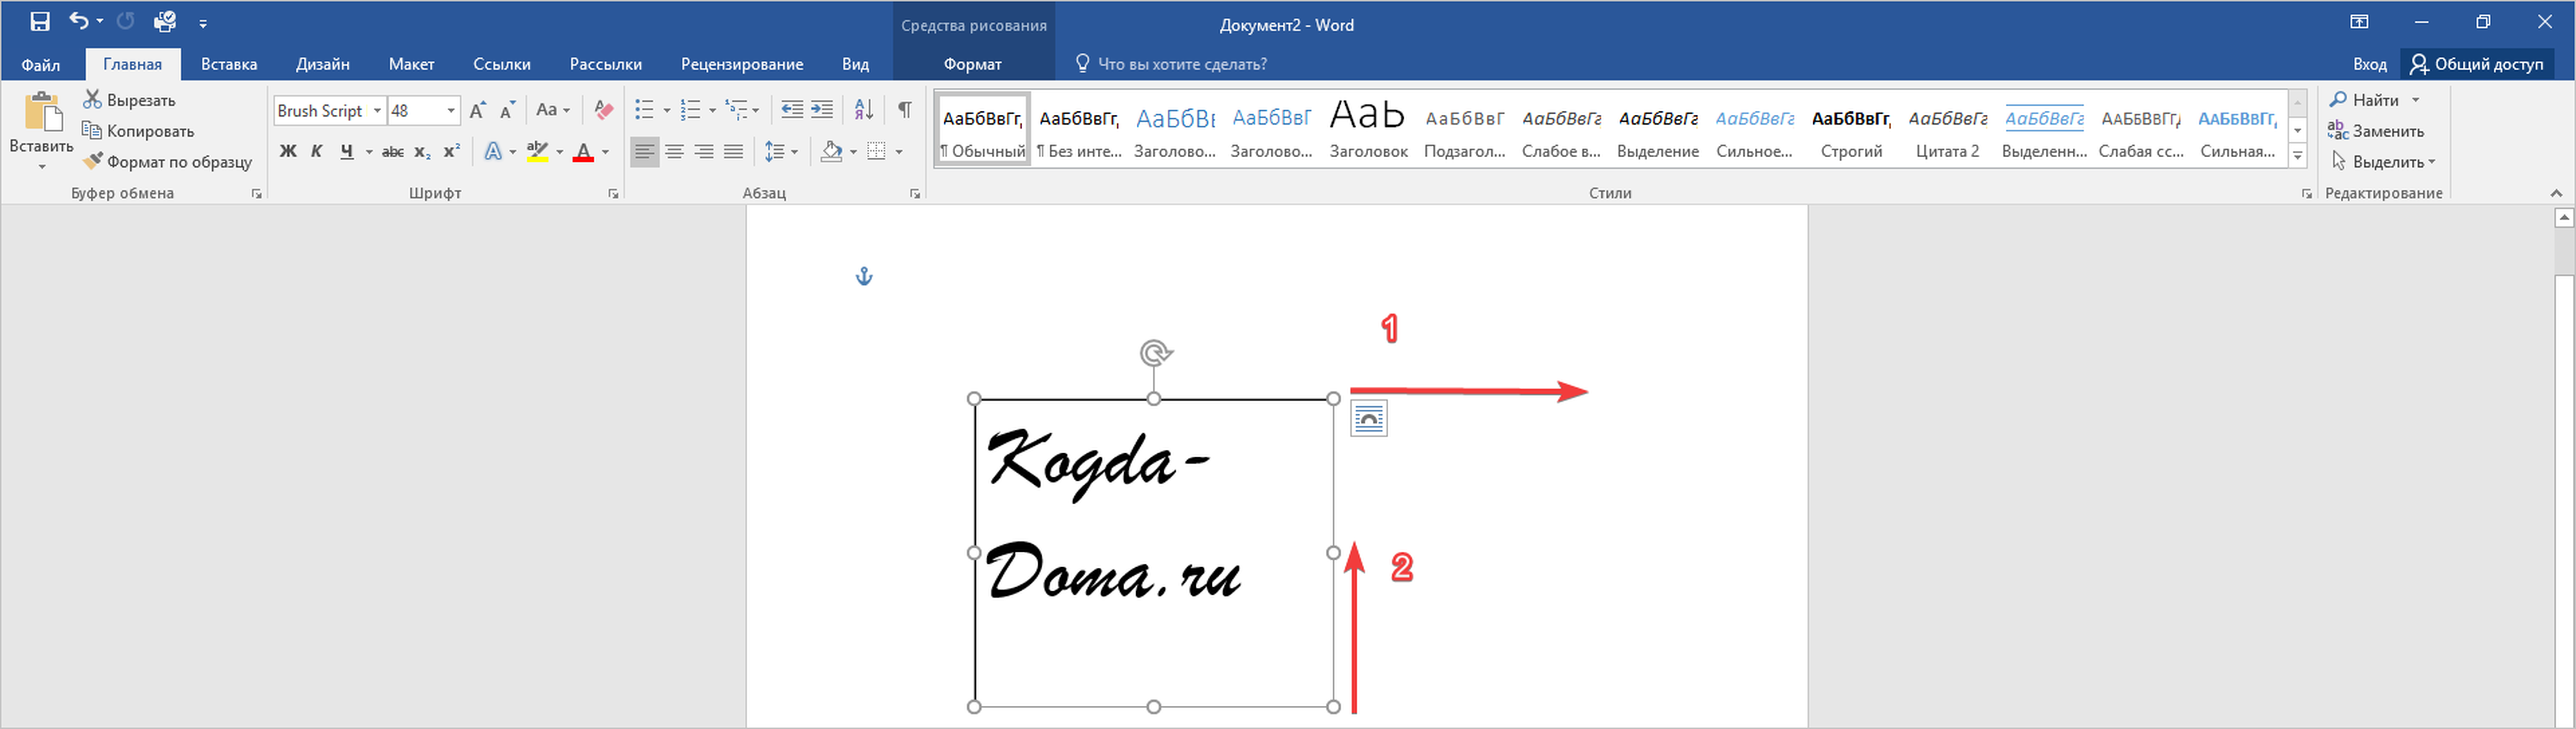The height and width of the screenshot is (729, 2576).
Task: Click the Заменить button
Action: (x=2376, y=131)
